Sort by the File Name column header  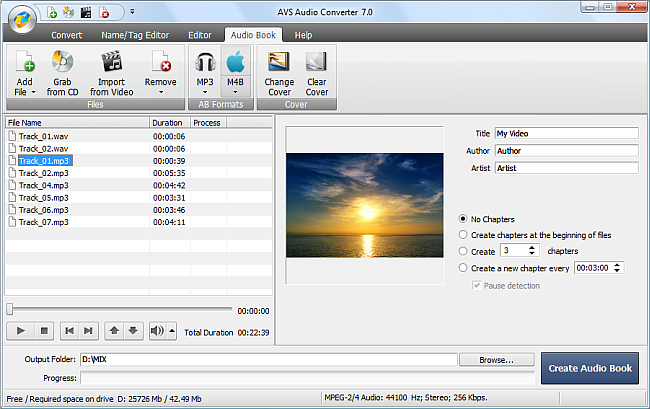[77, 123]
